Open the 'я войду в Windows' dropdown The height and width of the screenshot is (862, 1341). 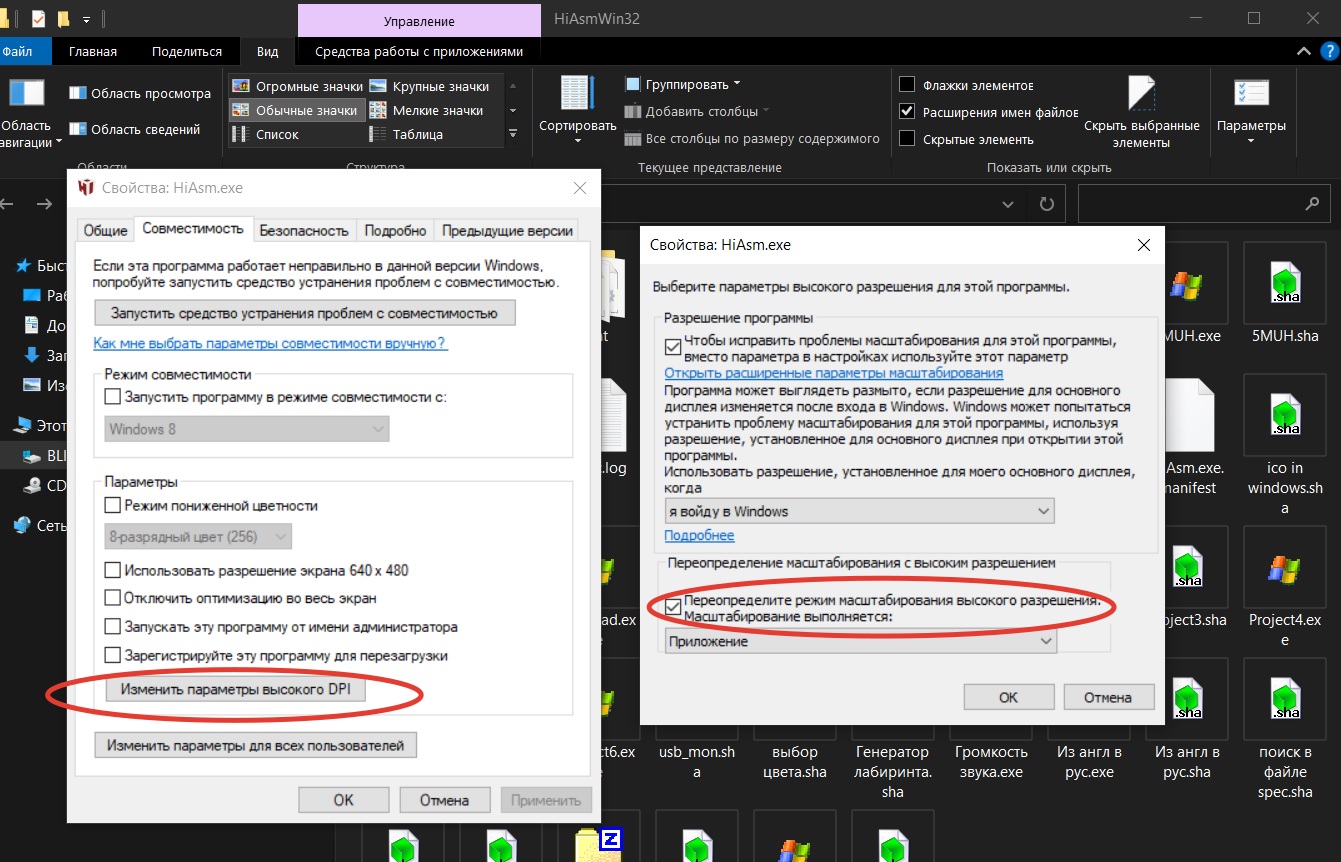click(x=859, y=511)
